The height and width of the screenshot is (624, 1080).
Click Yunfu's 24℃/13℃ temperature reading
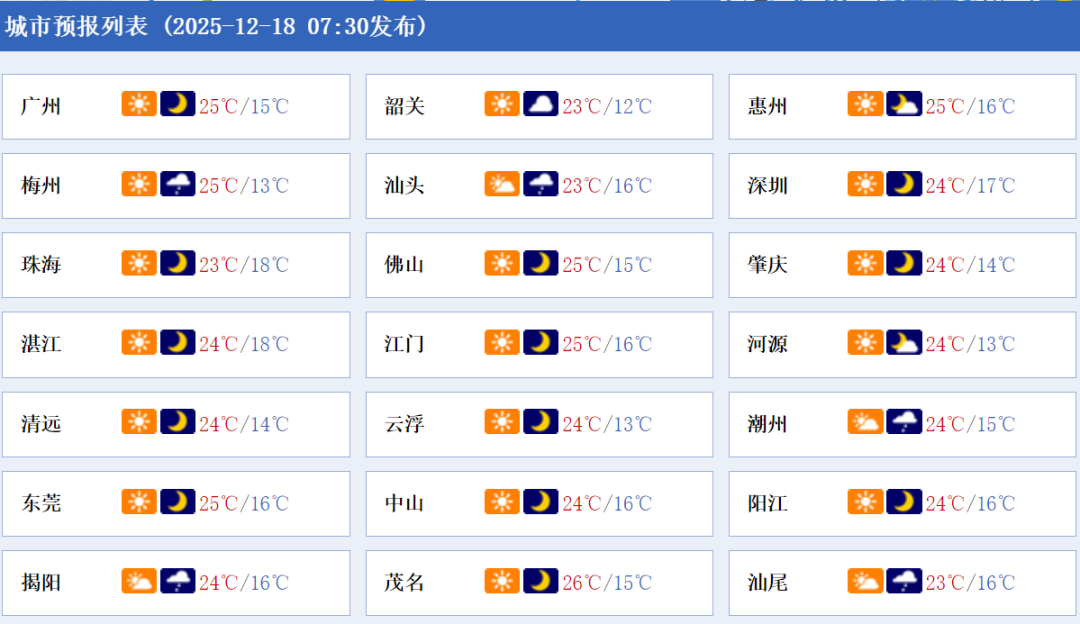click(606, 423)
